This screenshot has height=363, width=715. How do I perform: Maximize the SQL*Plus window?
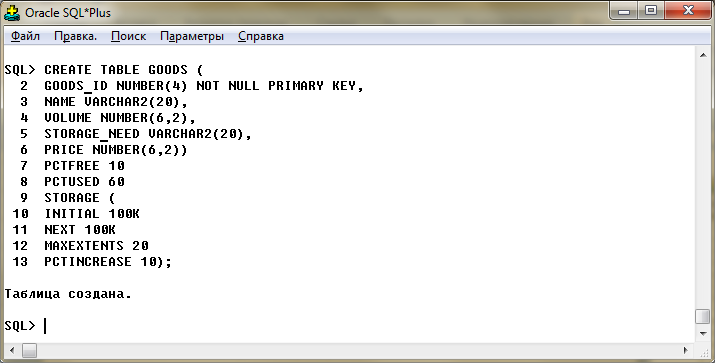651,11
